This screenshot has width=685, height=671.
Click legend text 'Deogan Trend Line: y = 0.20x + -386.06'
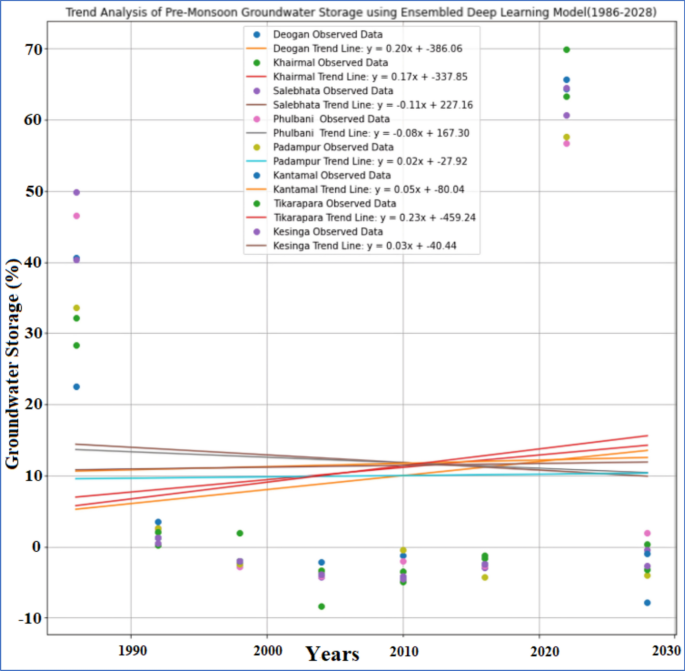(x=367, y=48)
